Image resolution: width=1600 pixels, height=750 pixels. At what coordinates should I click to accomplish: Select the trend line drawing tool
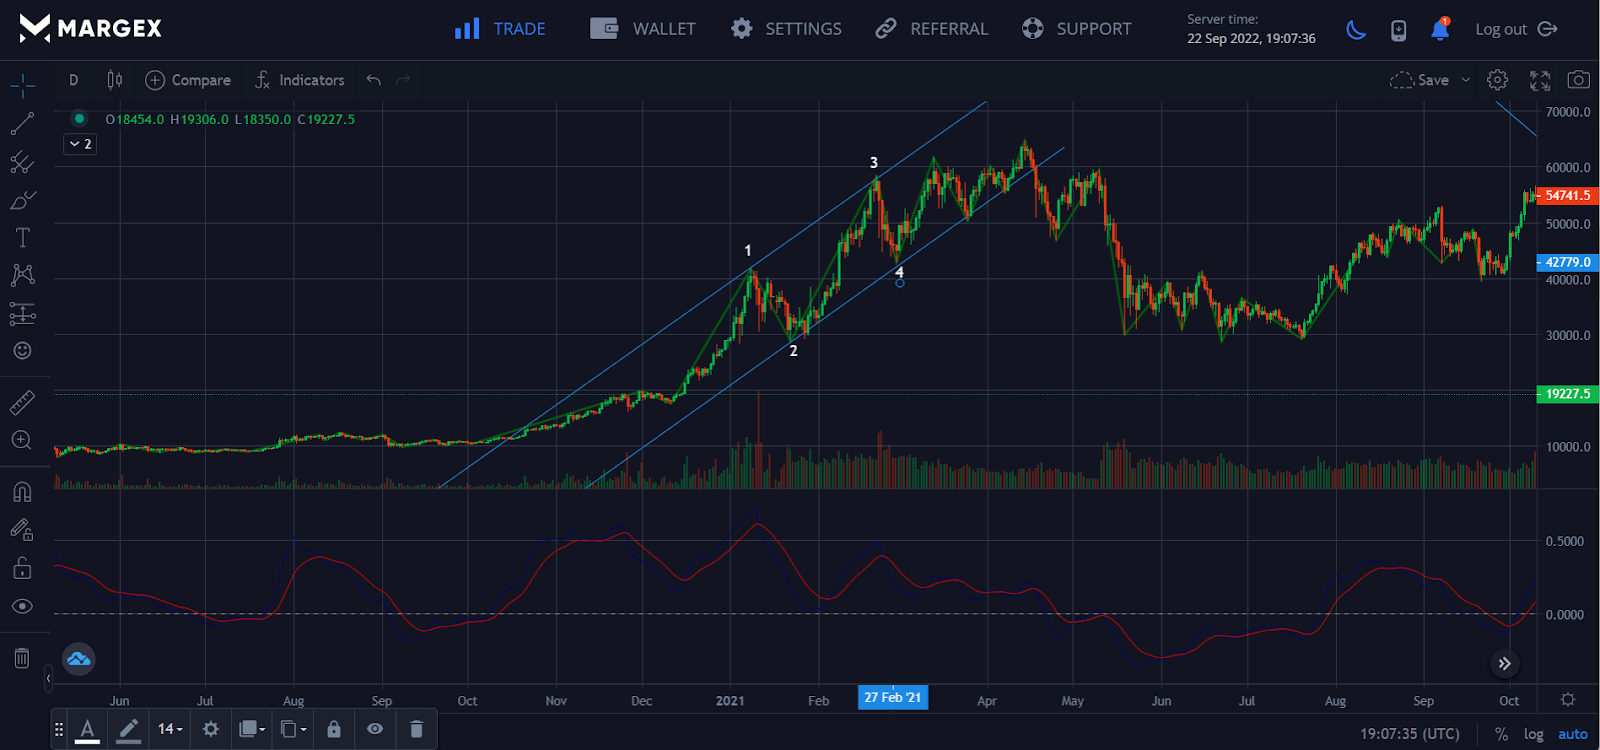tap(22, 124)
